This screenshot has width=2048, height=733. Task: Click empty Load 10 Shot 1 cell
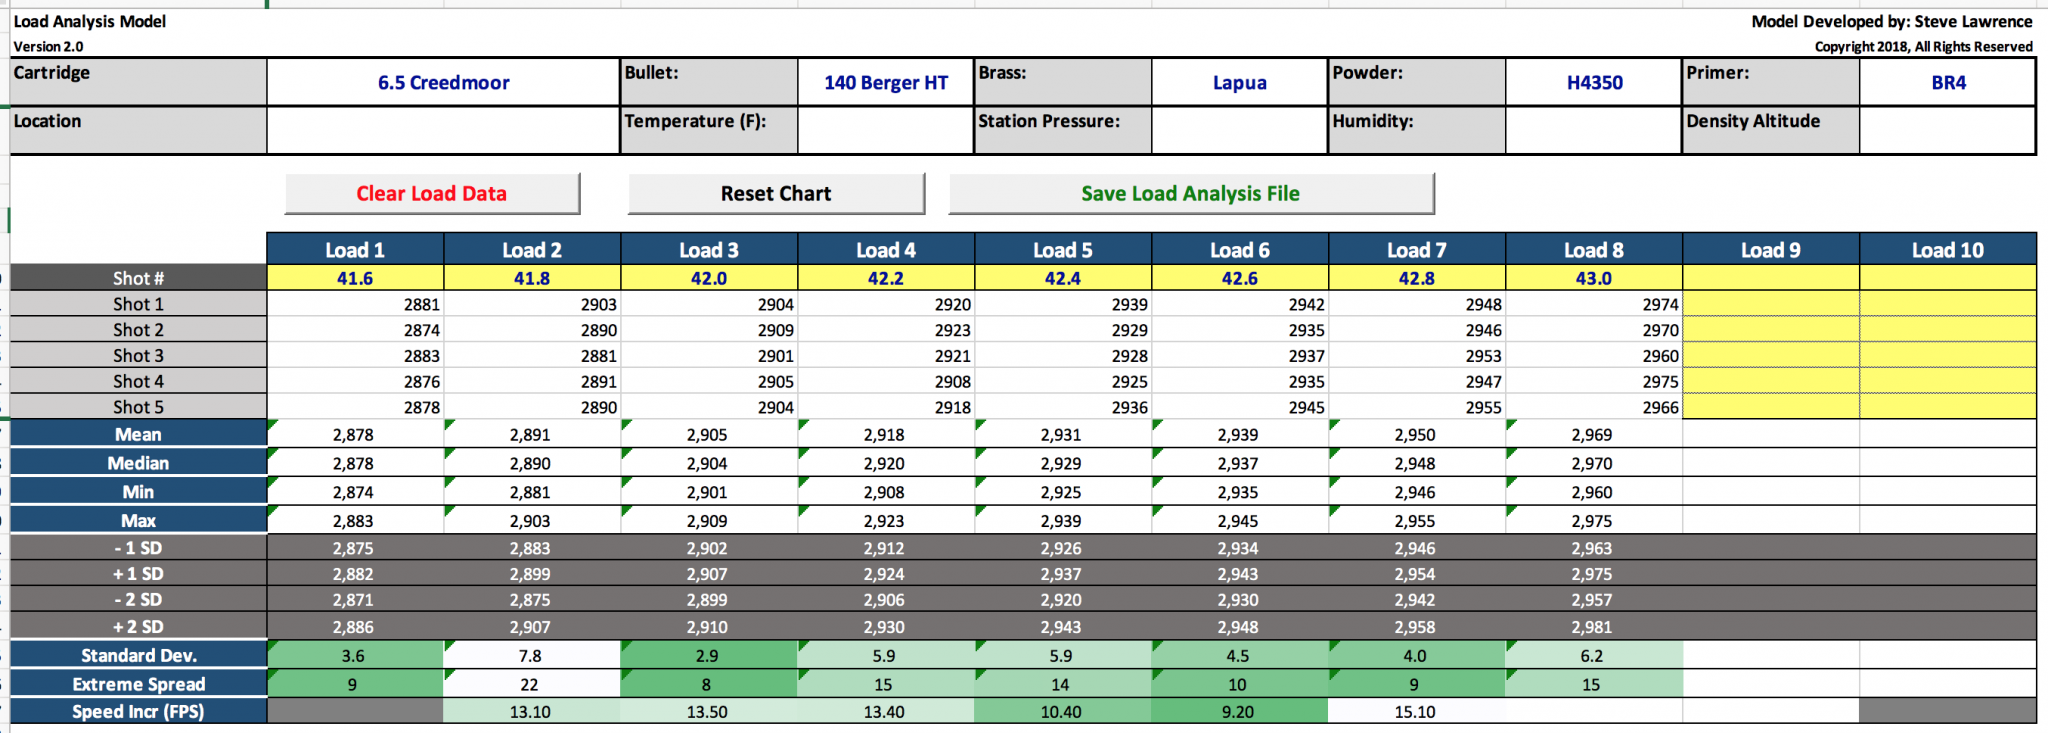pyautogui.click(x=1948, y=304)
